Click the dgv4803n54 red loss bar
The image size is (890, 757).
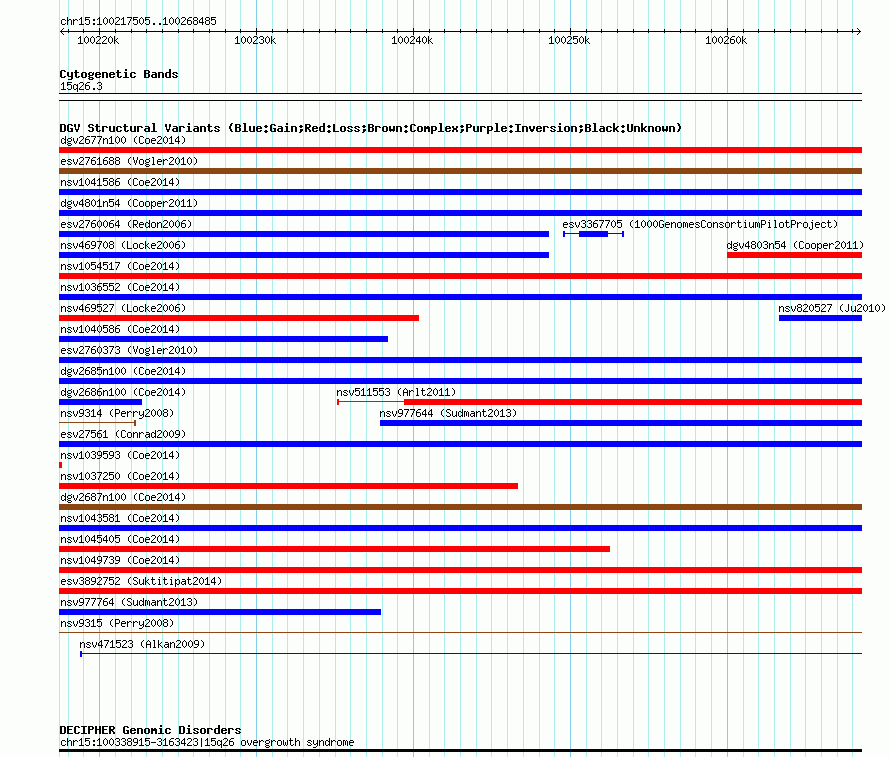click(x=794, y=255)
